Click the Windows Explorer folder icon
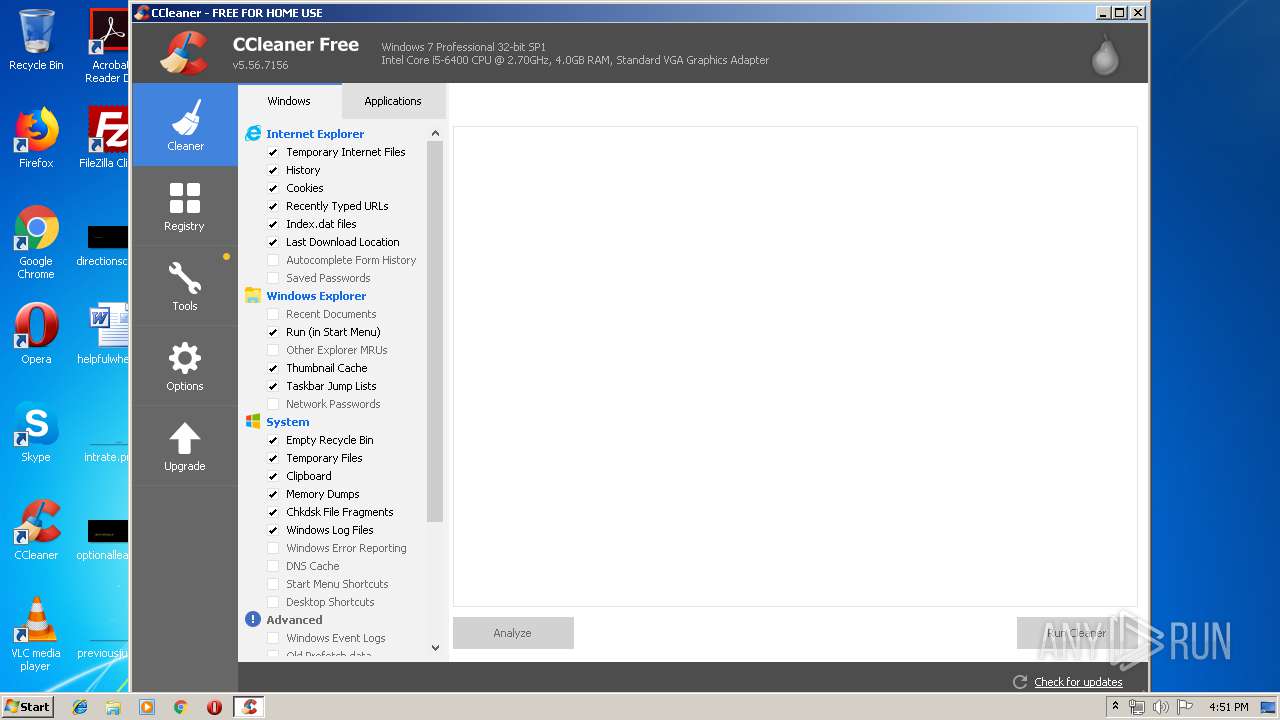 click(x=253, y=296)
